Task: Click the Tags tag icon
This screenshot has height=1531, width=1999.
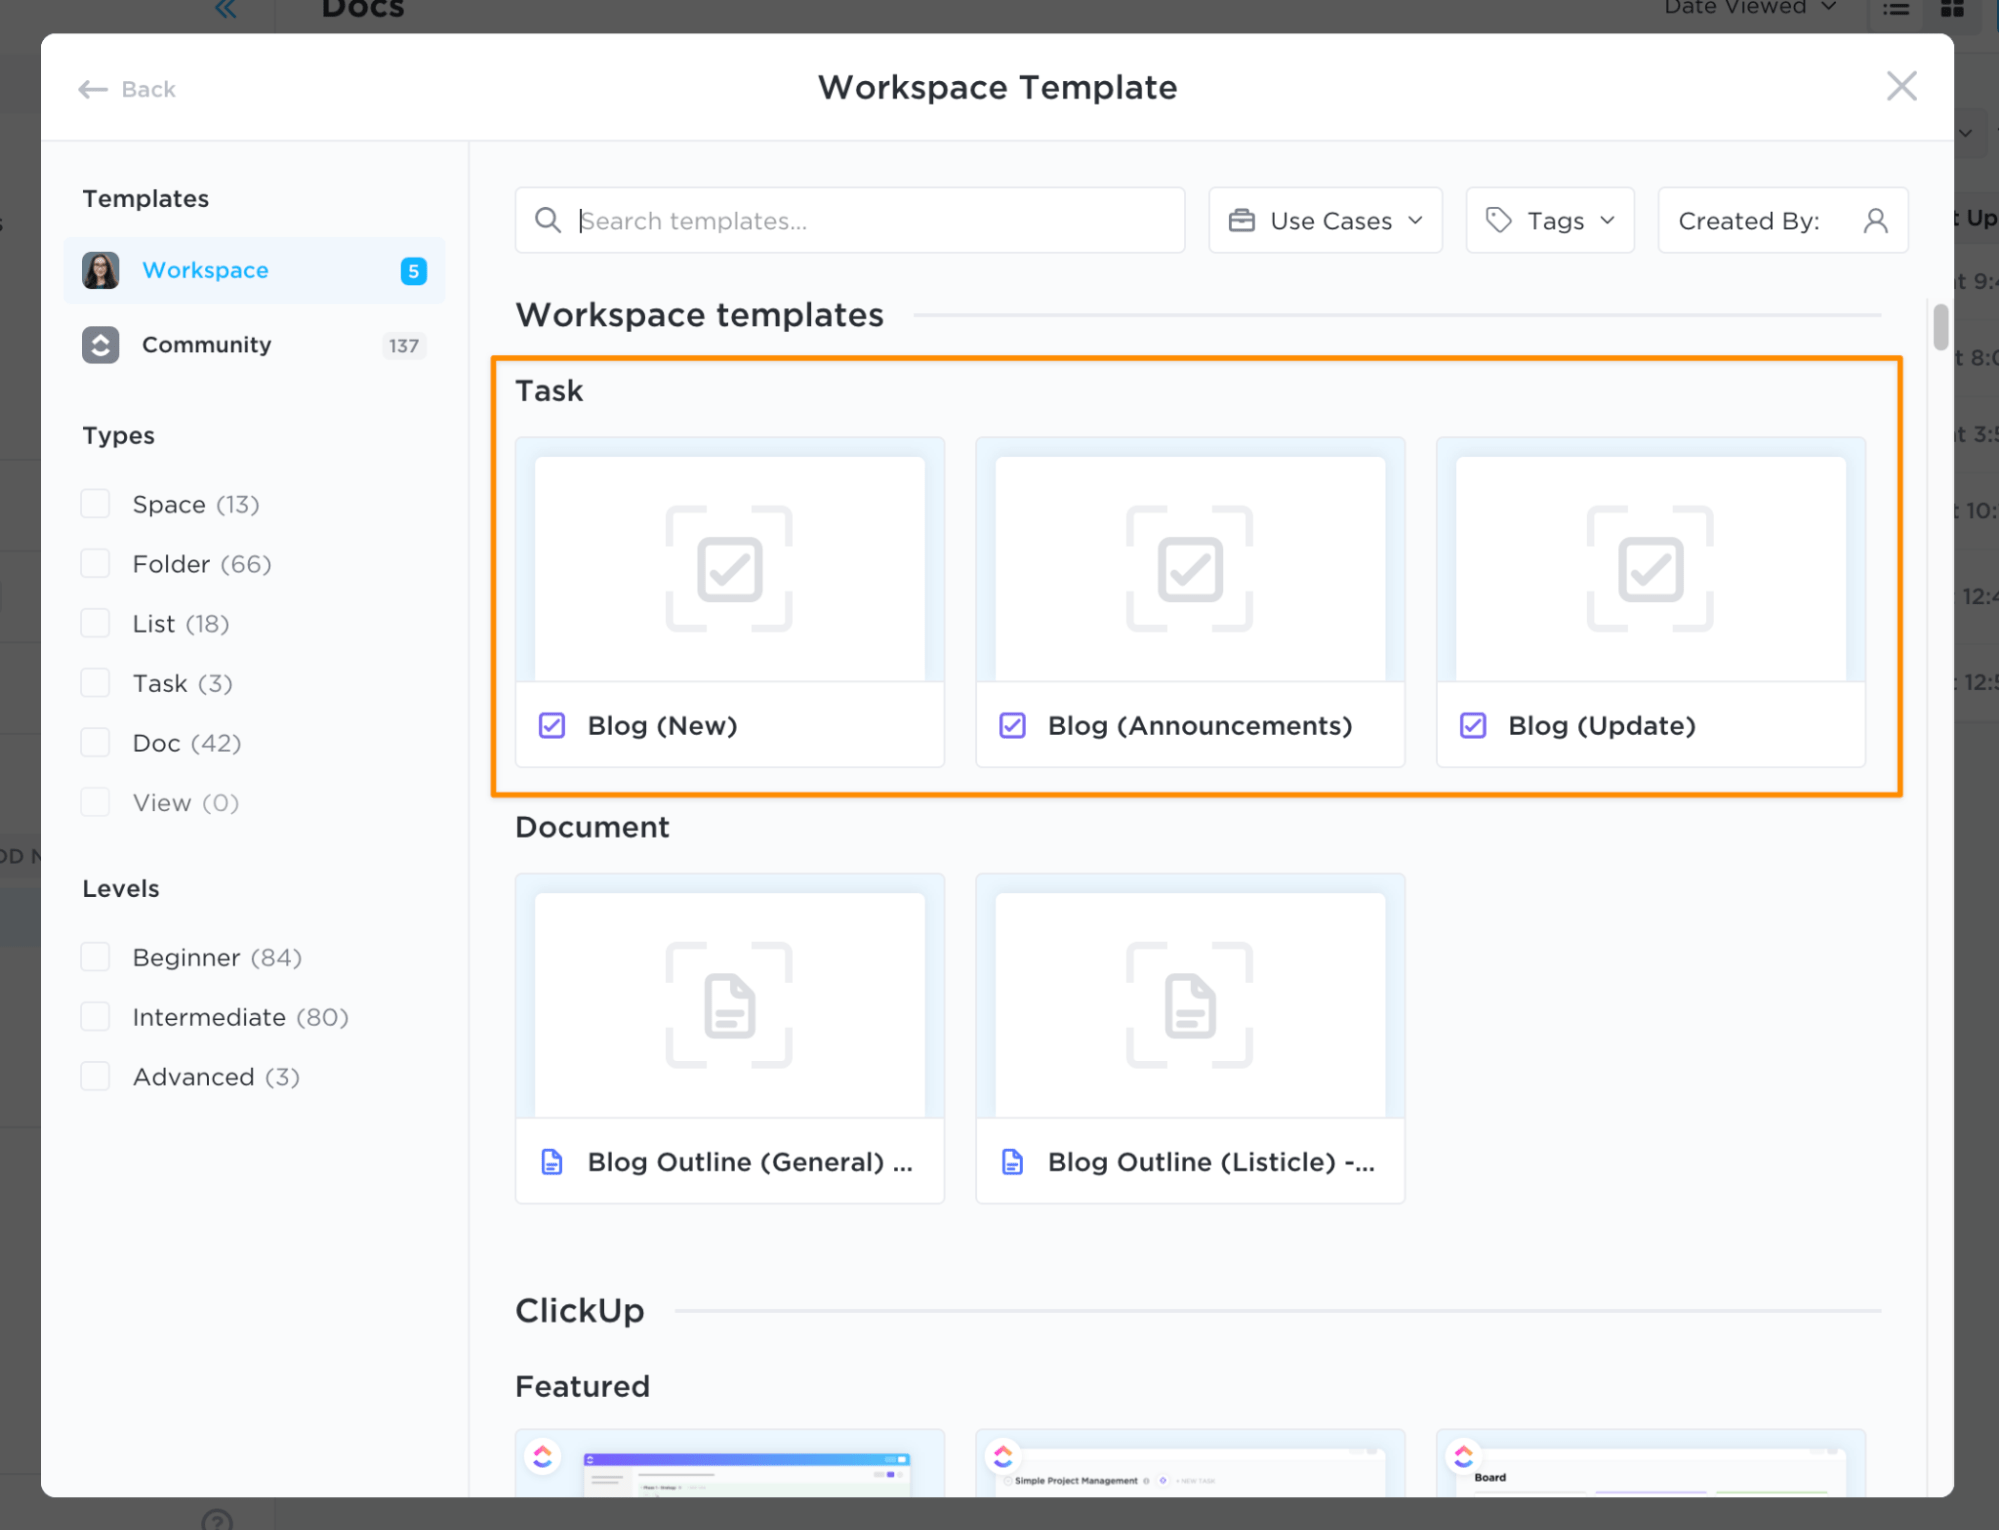Action: 1498,220
